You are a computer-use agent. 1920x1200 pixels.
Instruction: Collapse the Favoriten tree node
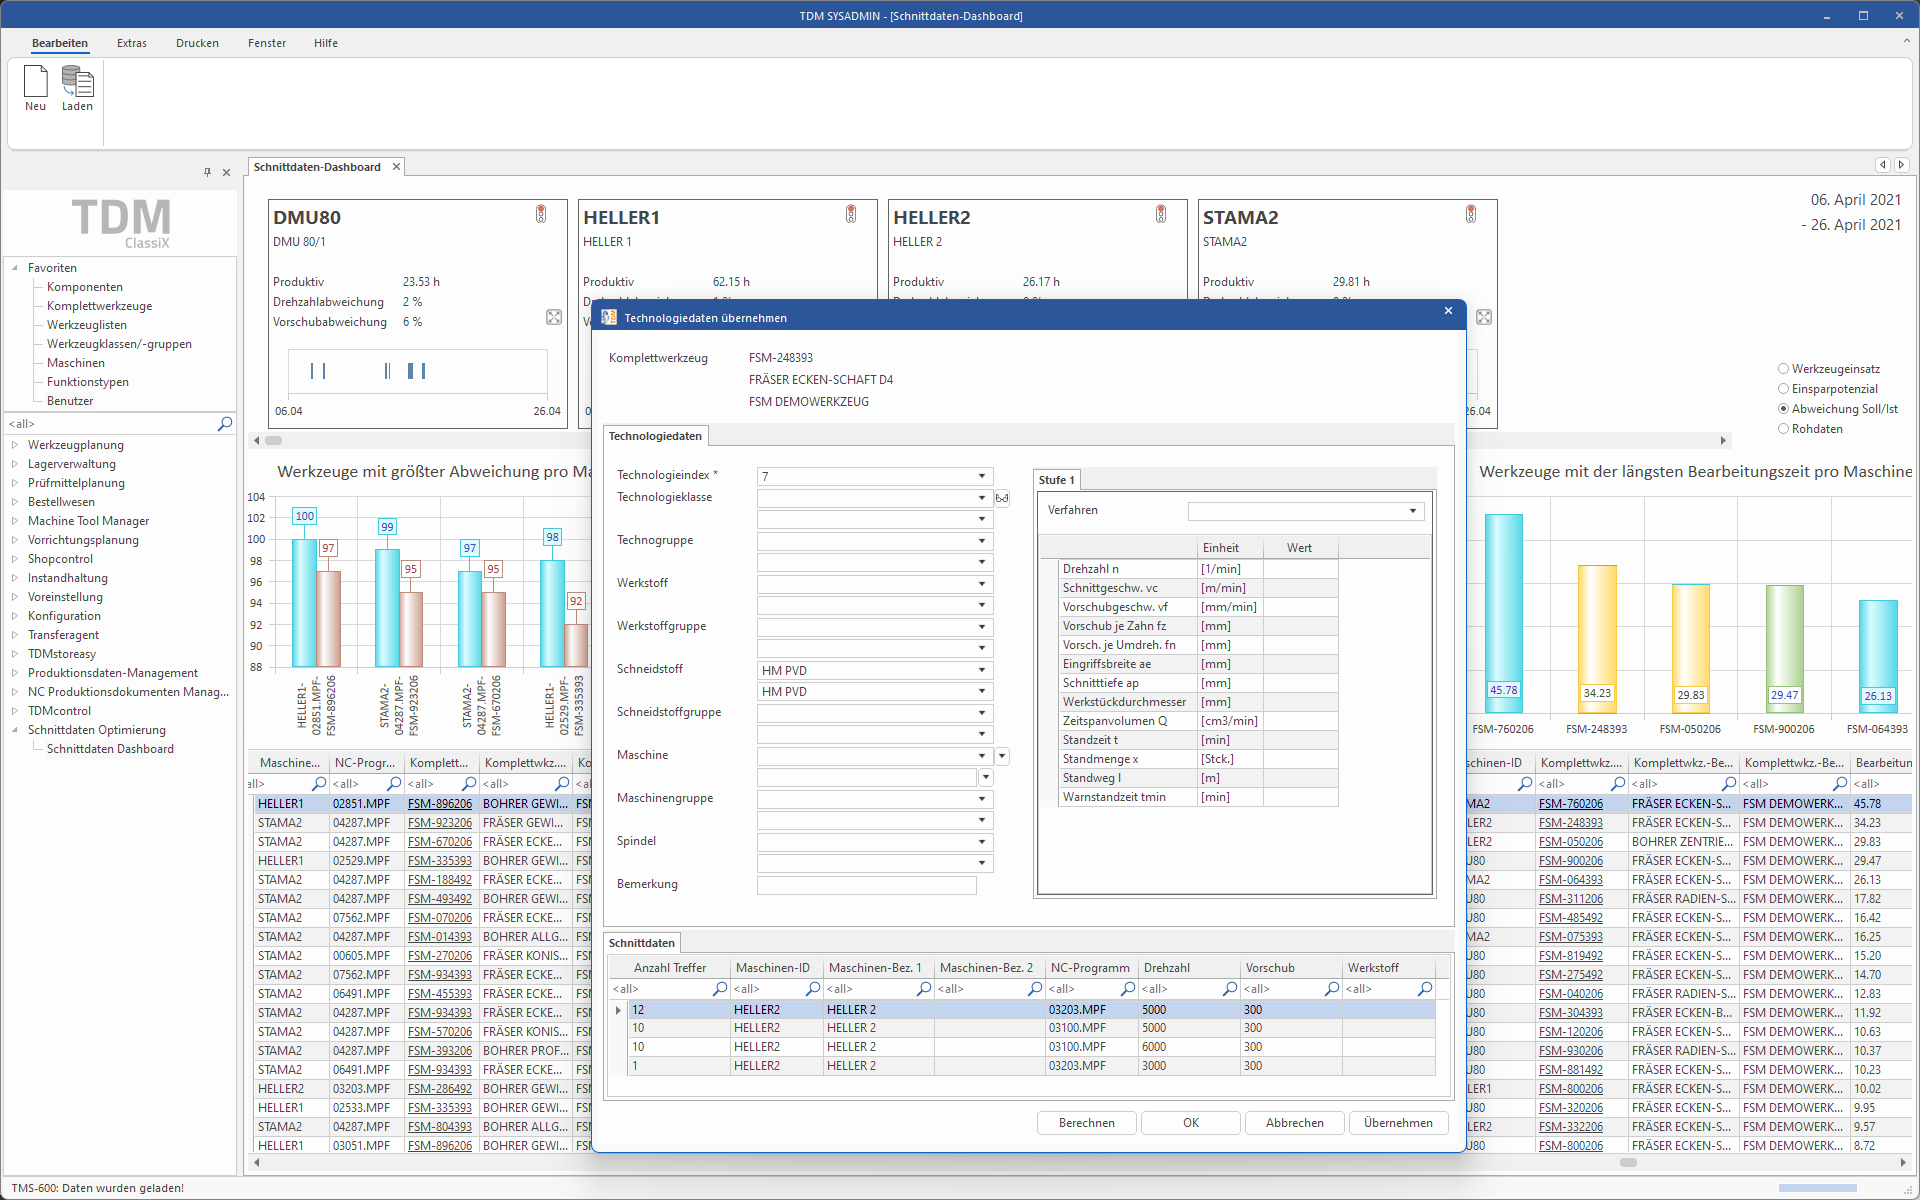[15, 268]
